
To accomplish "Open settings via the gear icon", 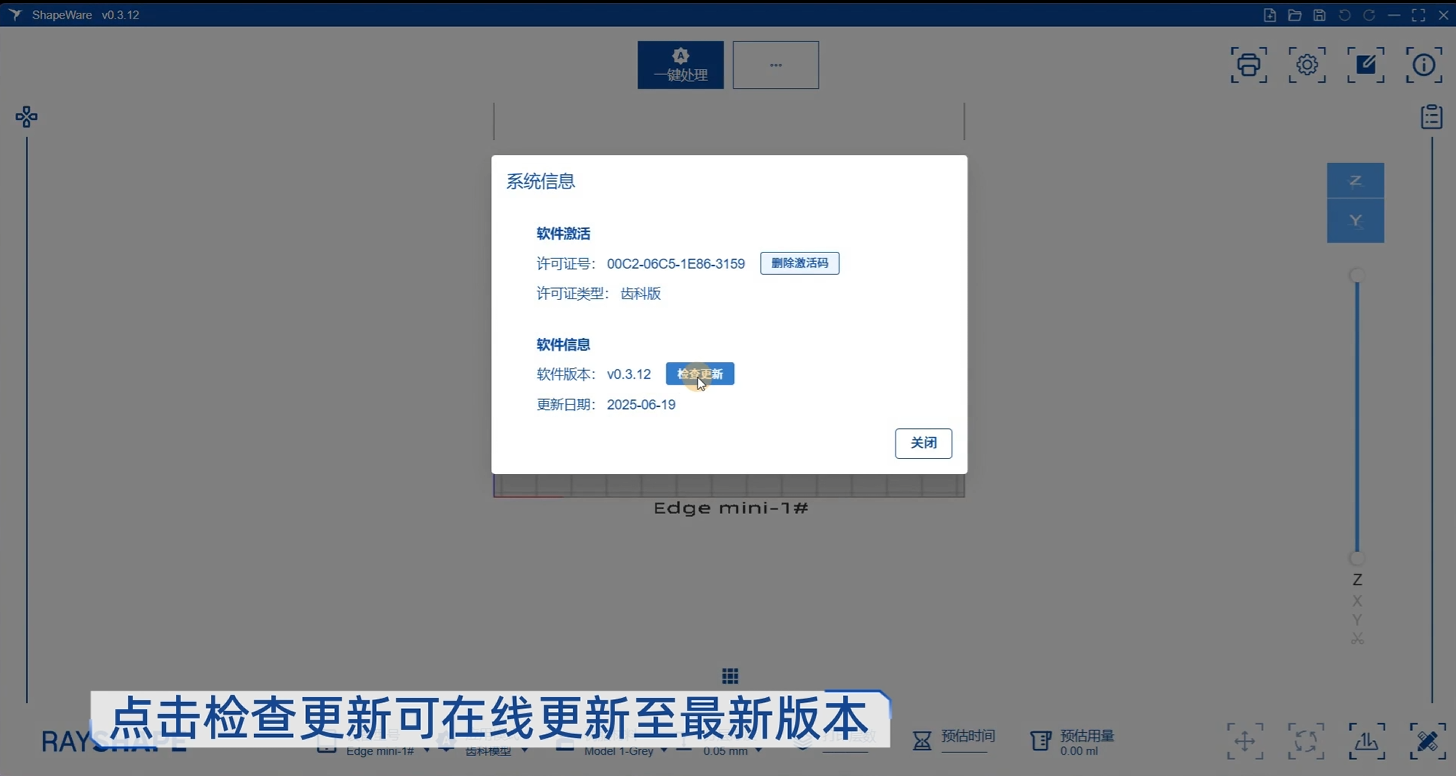I will pos(1307,65).
